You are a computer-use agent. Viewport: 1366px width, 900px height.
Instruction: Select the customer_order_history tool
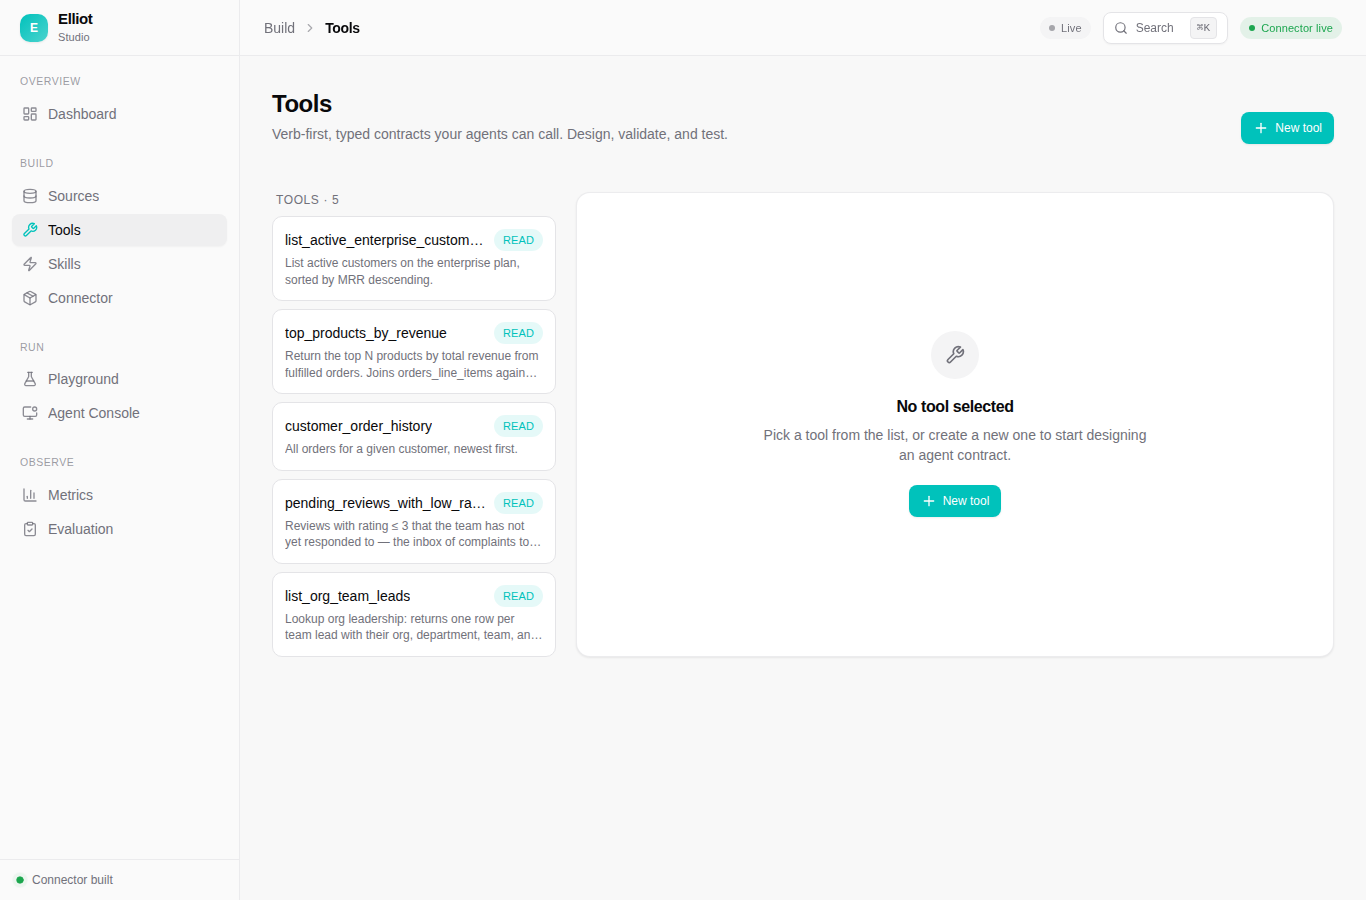[x=414, y=437]
